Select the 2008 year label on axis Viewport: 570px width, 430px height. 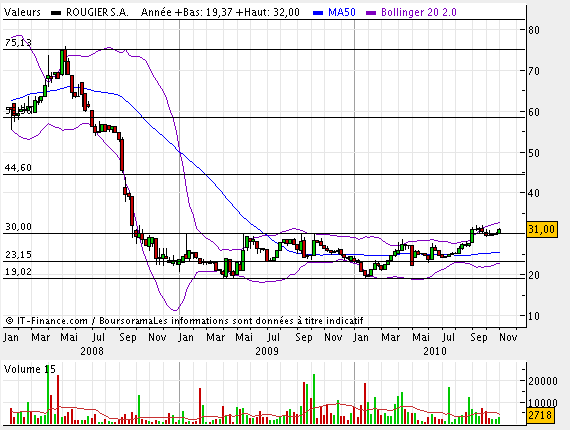[92, 351]
